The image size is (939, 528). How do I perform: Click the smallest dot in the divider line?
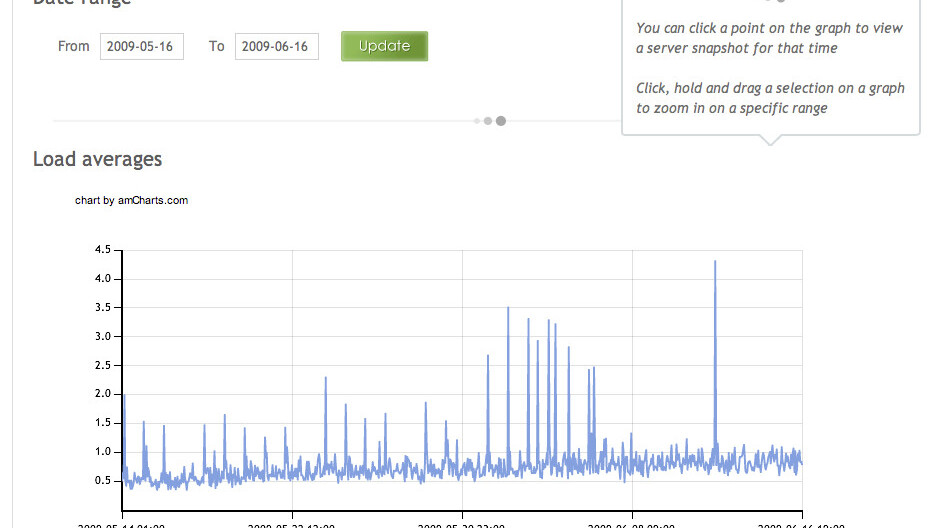477,121
